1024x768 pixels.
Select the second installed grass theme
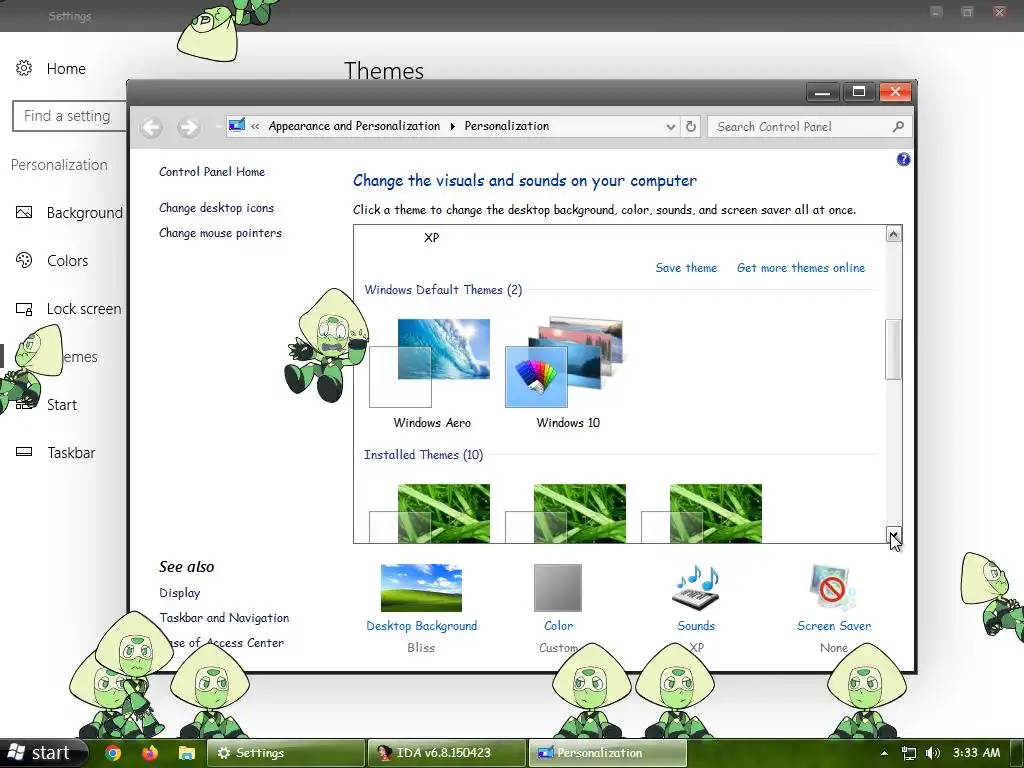pyautogui.click(x=566, y=513)
